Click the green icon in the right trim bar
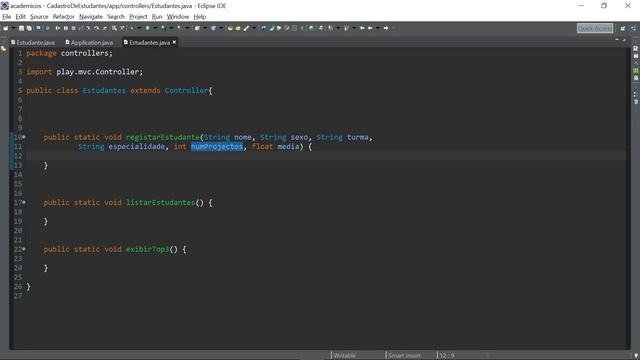 click(636, 71)
